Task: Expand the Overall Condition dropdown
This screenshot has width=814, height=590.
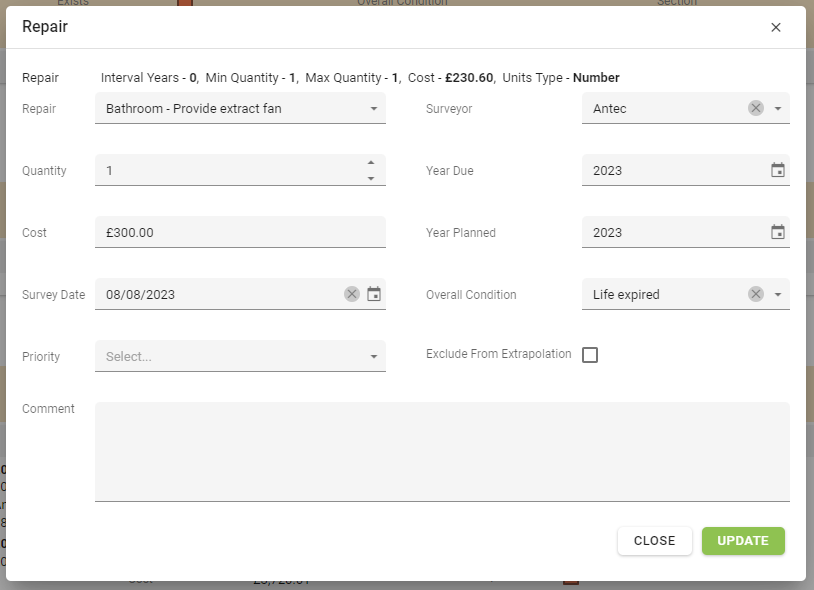Action: pyautogui.click(x=778, y=294)
